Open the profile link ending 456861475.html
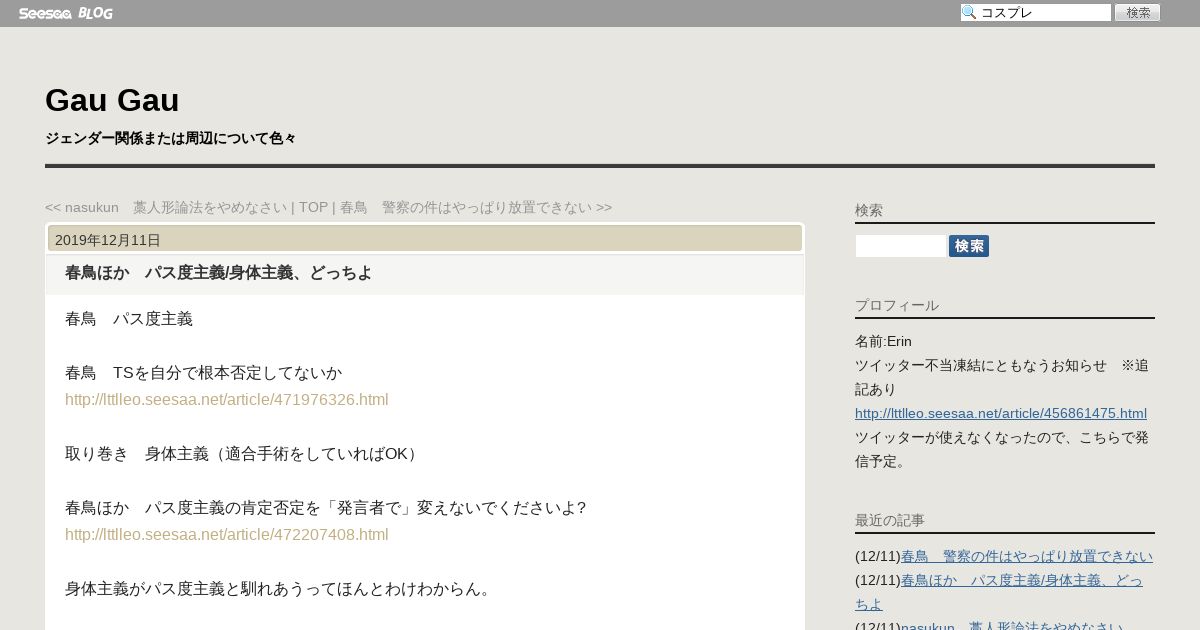The width and height of the screenshot is (1200, 630). pyautogui.click(x=1001, y=413)
